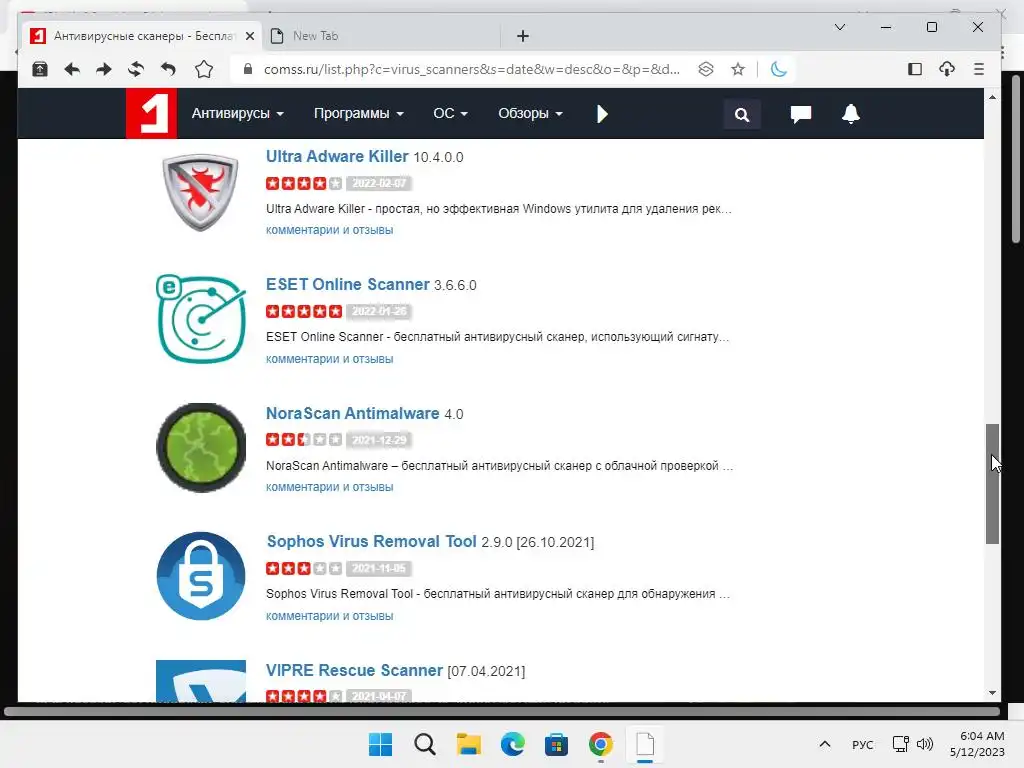
Task: Click the comss.ru address bar
Action: click(472, 69)
